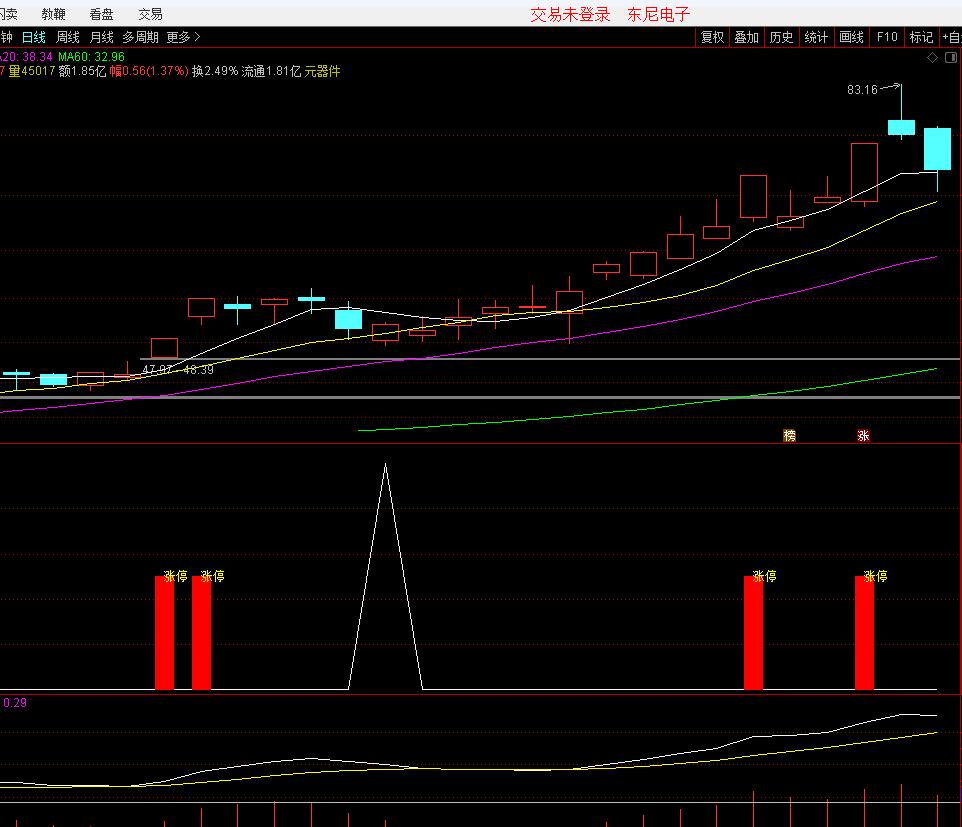The image size is (962, 827).
Task: Switch to 周线 weekly chart period
Action: 68,37
